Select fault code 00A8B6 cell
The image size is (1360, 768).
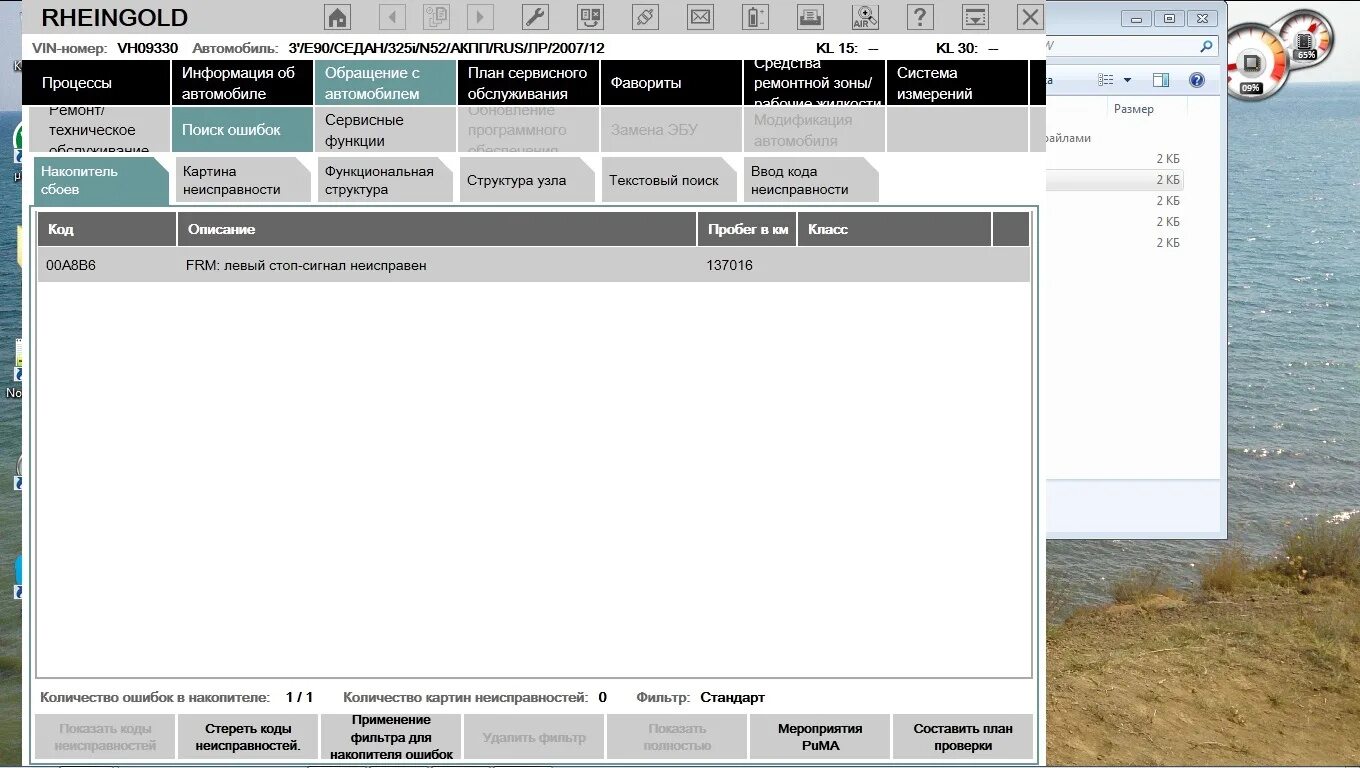70,265
